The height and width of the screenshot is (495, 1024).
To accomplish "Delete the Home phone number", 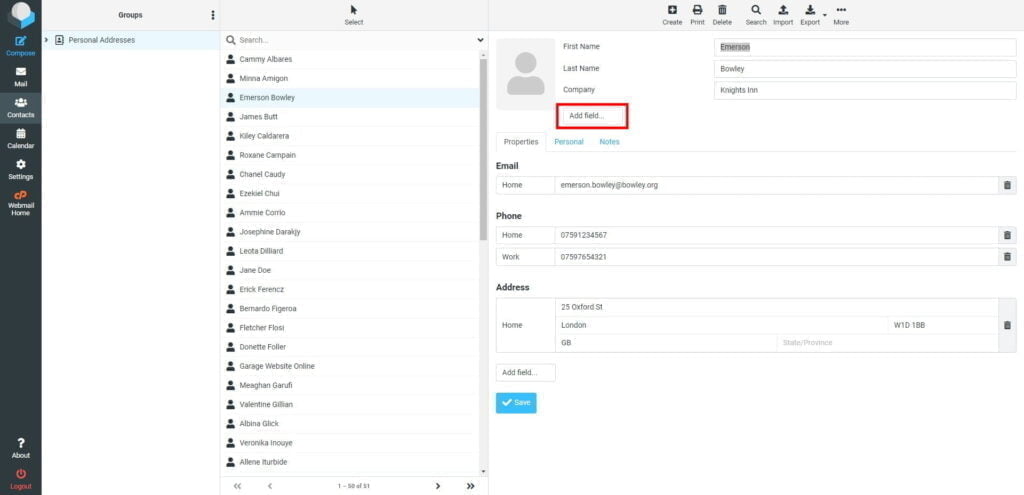I will click(x=1007, y=235).
